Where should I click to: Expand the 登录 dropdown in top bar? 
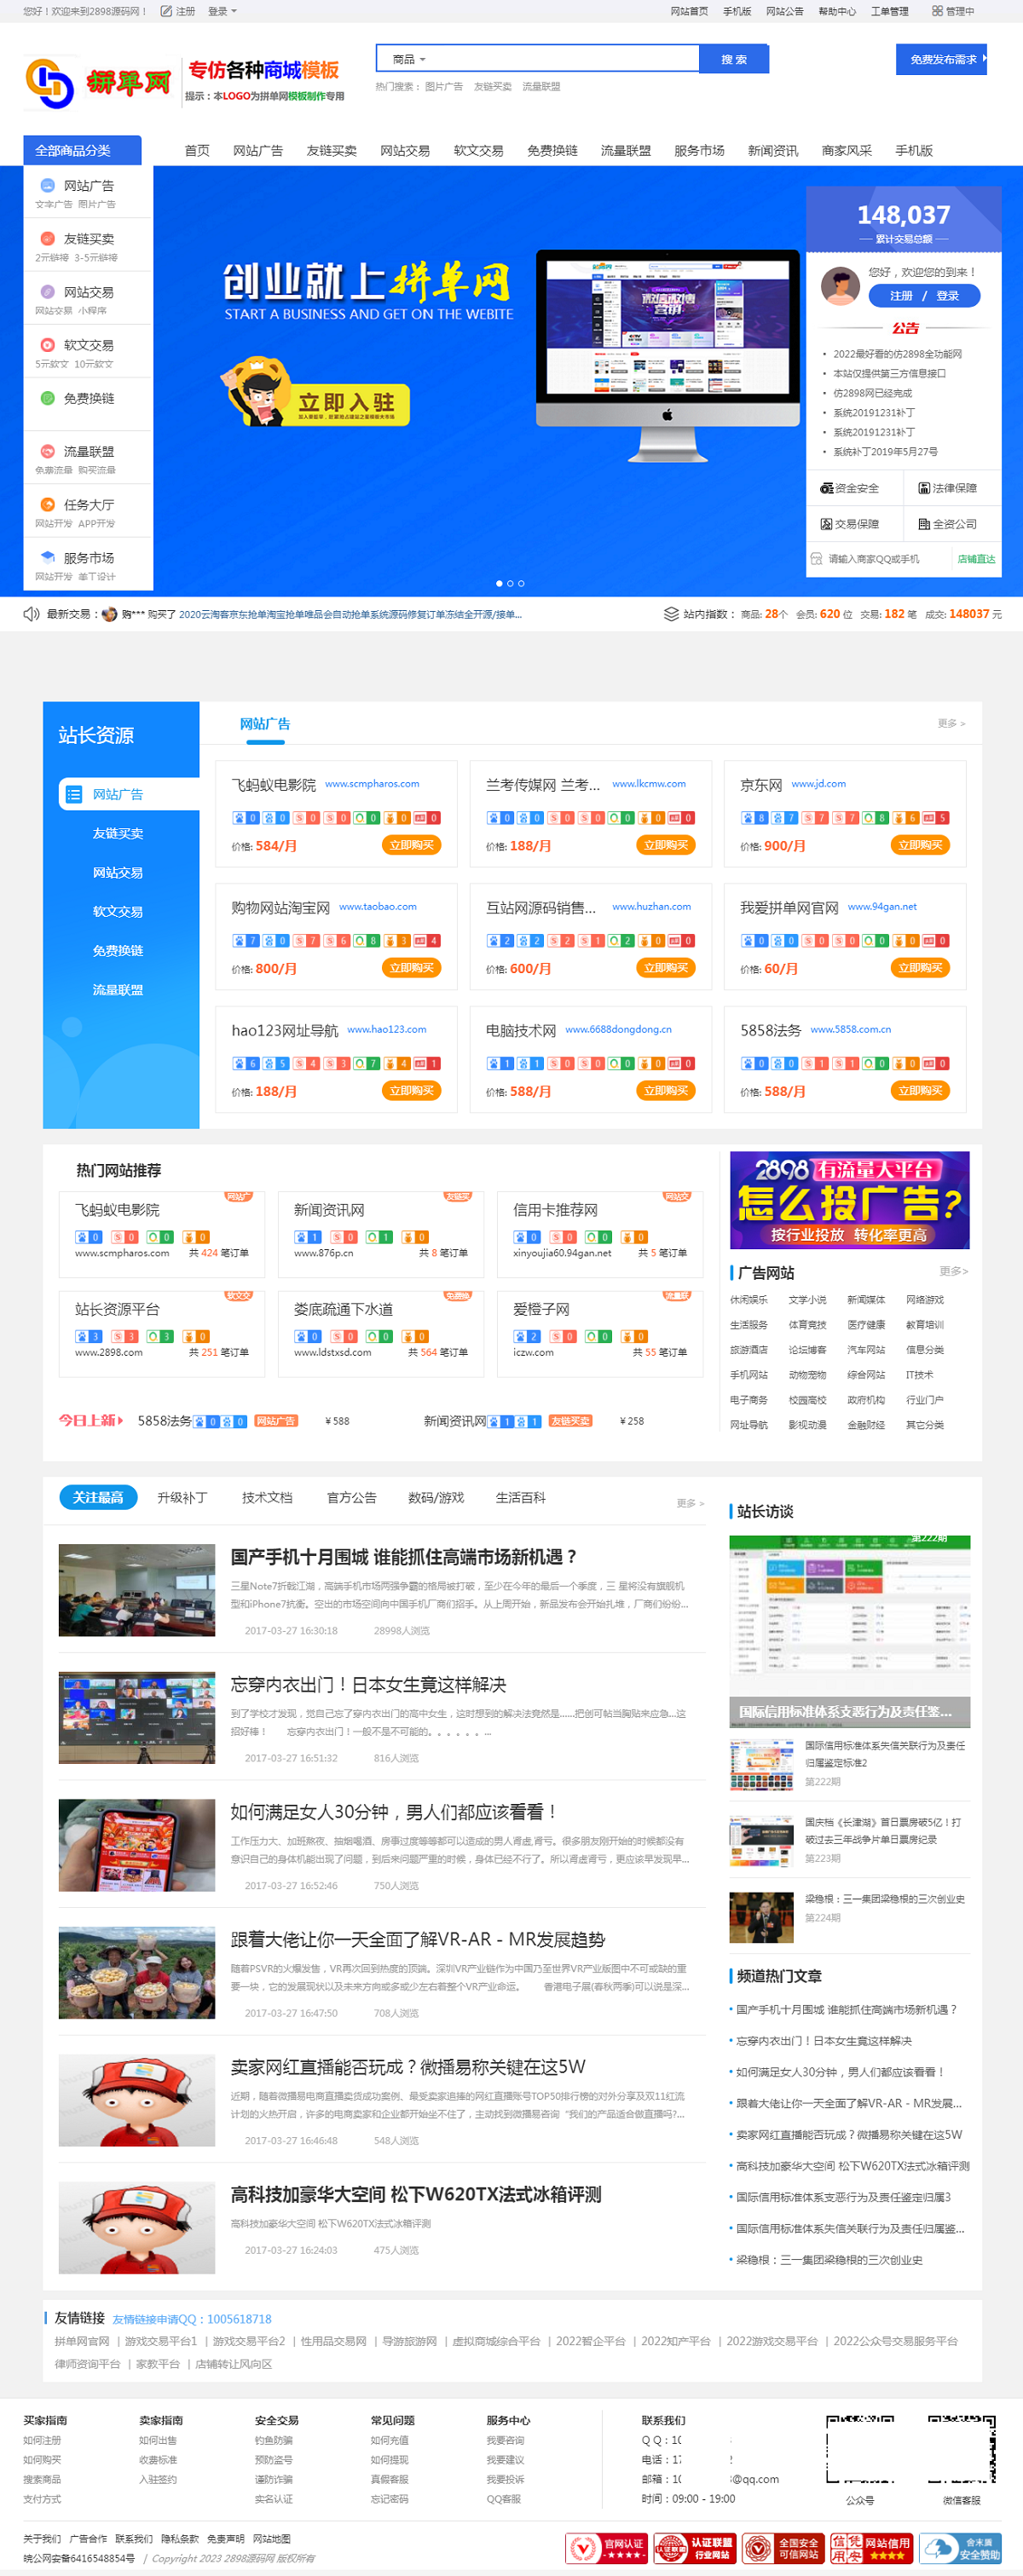coord(222,12)
